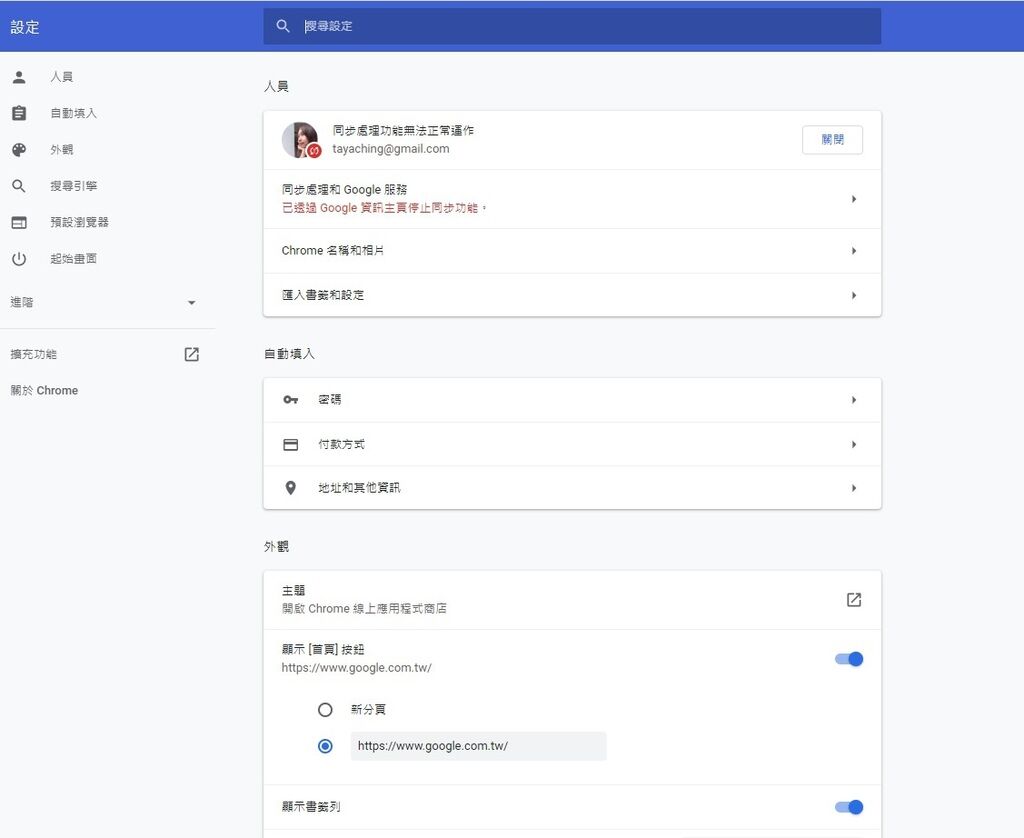Open the 主題 external-link icon
This screenshot has width=1024, height=838.
coord(854,600)
